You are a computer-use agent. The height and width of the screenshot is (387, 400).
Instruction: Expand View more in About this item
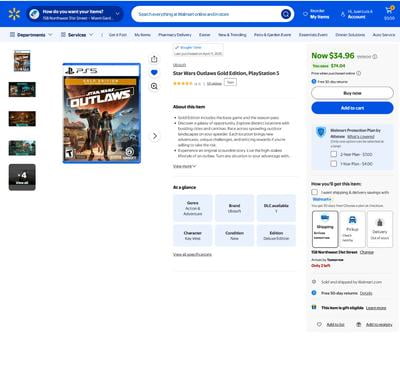coord(184,166)
